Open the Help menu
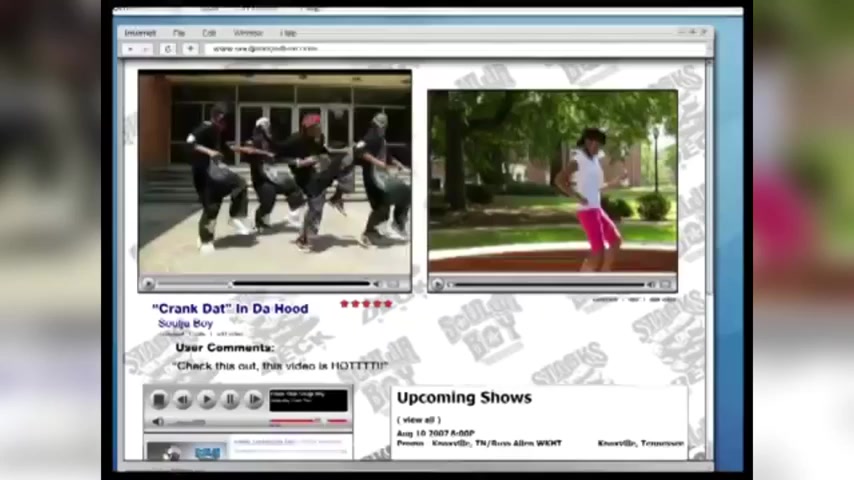This screenshot has width=854, height=480. point(288,33)
